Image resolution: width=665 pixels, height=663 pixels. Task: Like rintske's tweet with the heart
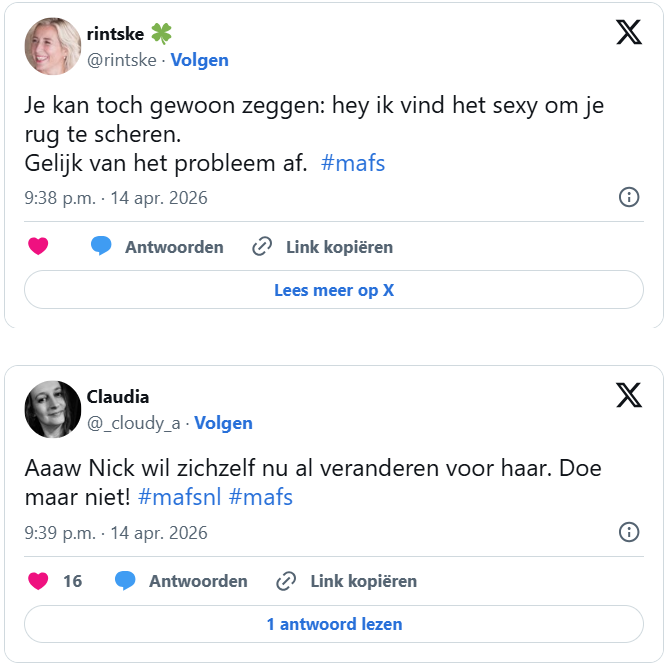click(38, 246)
